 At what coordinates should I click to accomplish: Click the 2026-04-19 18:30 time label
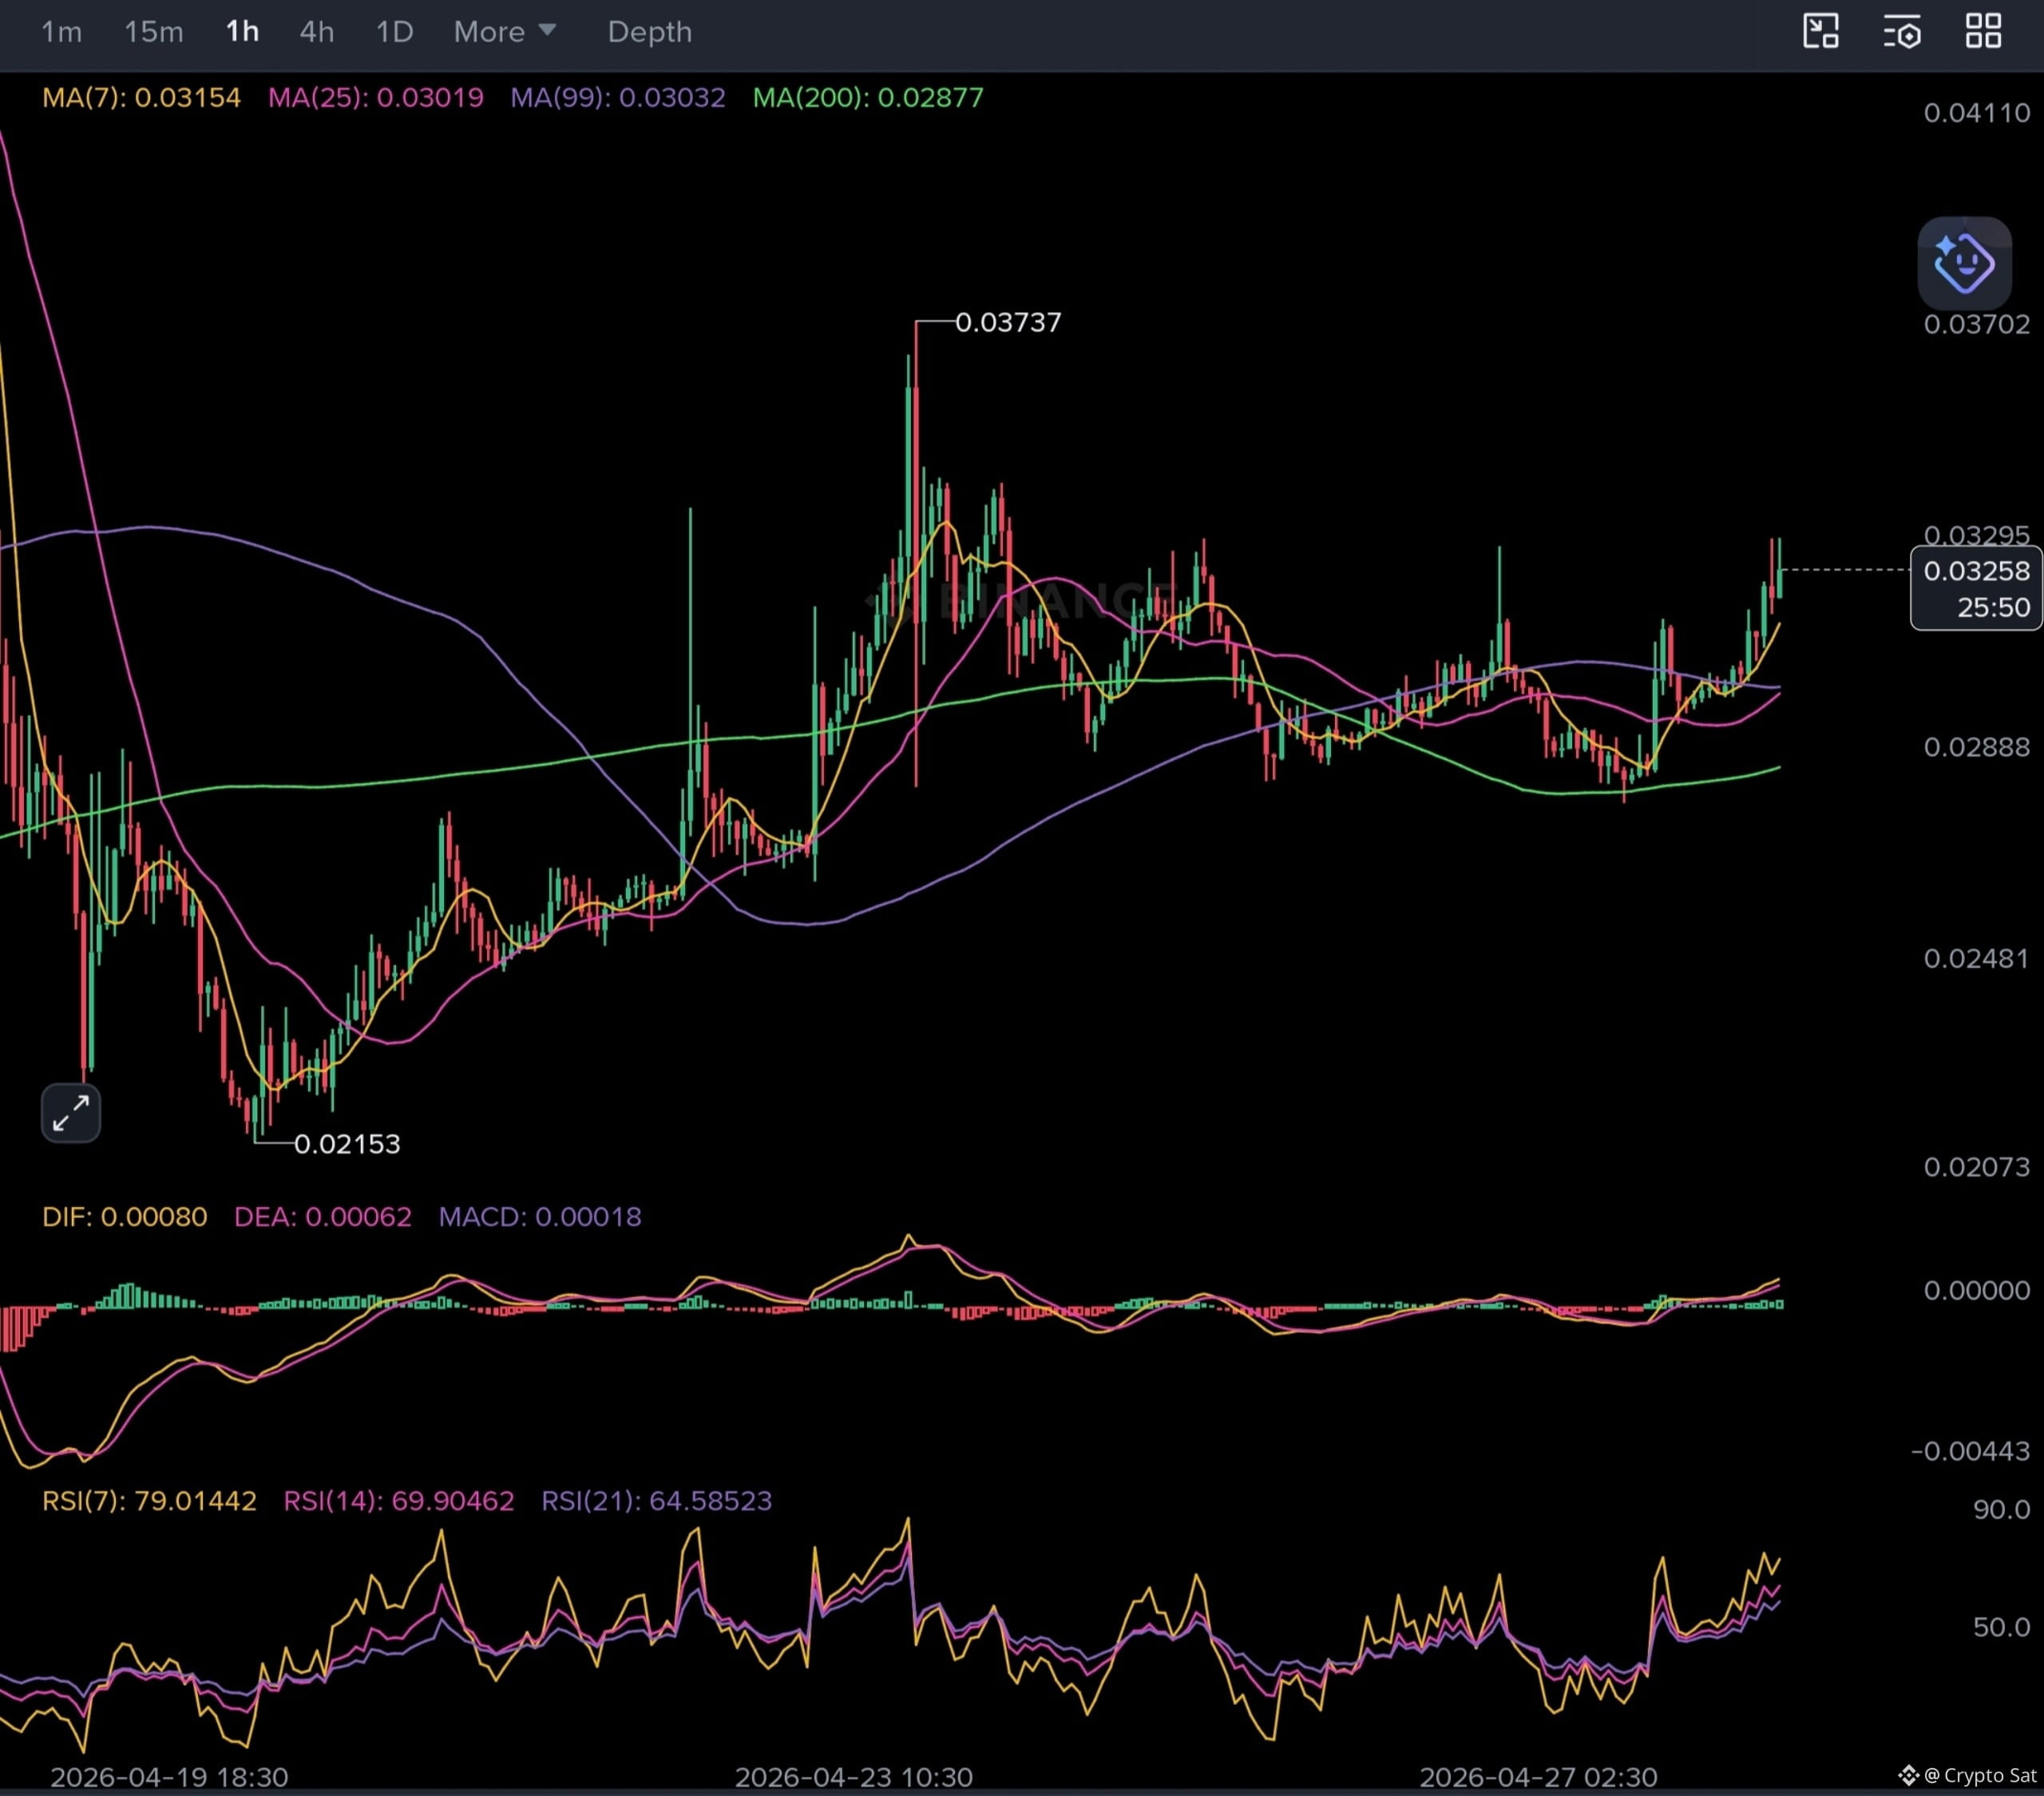[x=169, y=1777]
